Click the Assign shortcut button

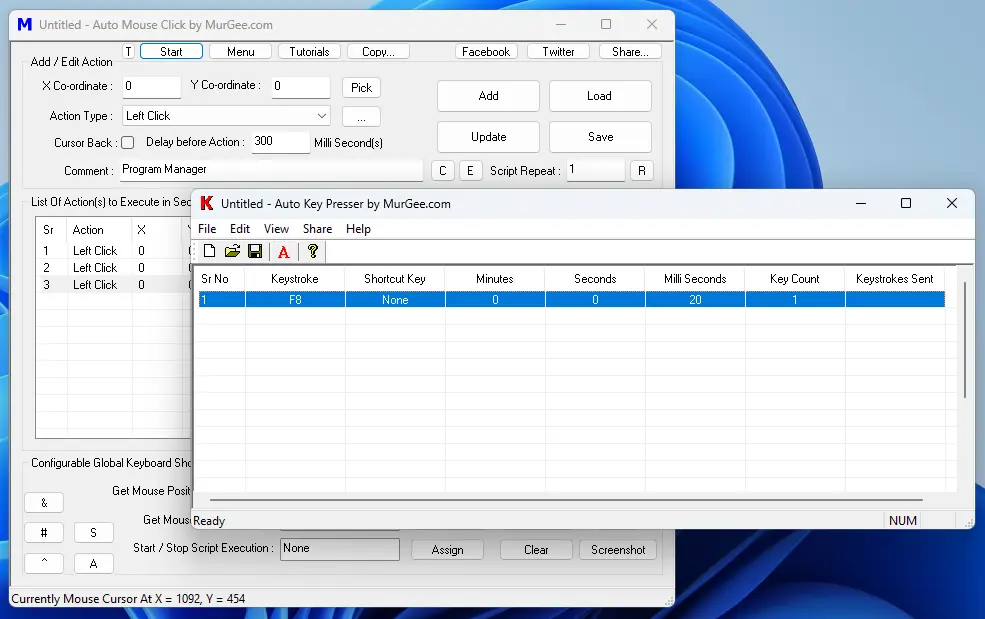pos(447,550)
